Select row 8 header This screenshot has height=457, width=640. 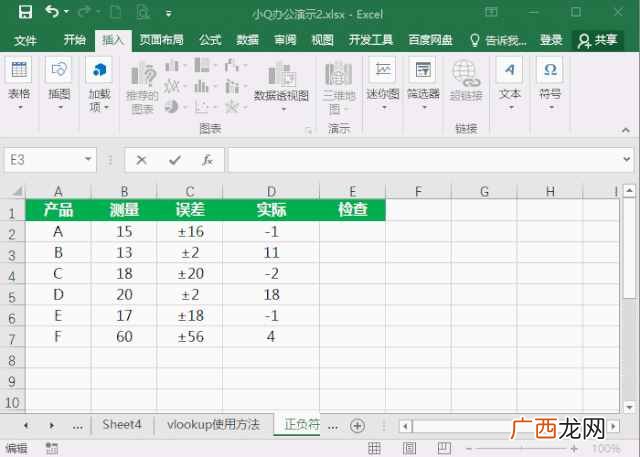(x=12, y=360)
